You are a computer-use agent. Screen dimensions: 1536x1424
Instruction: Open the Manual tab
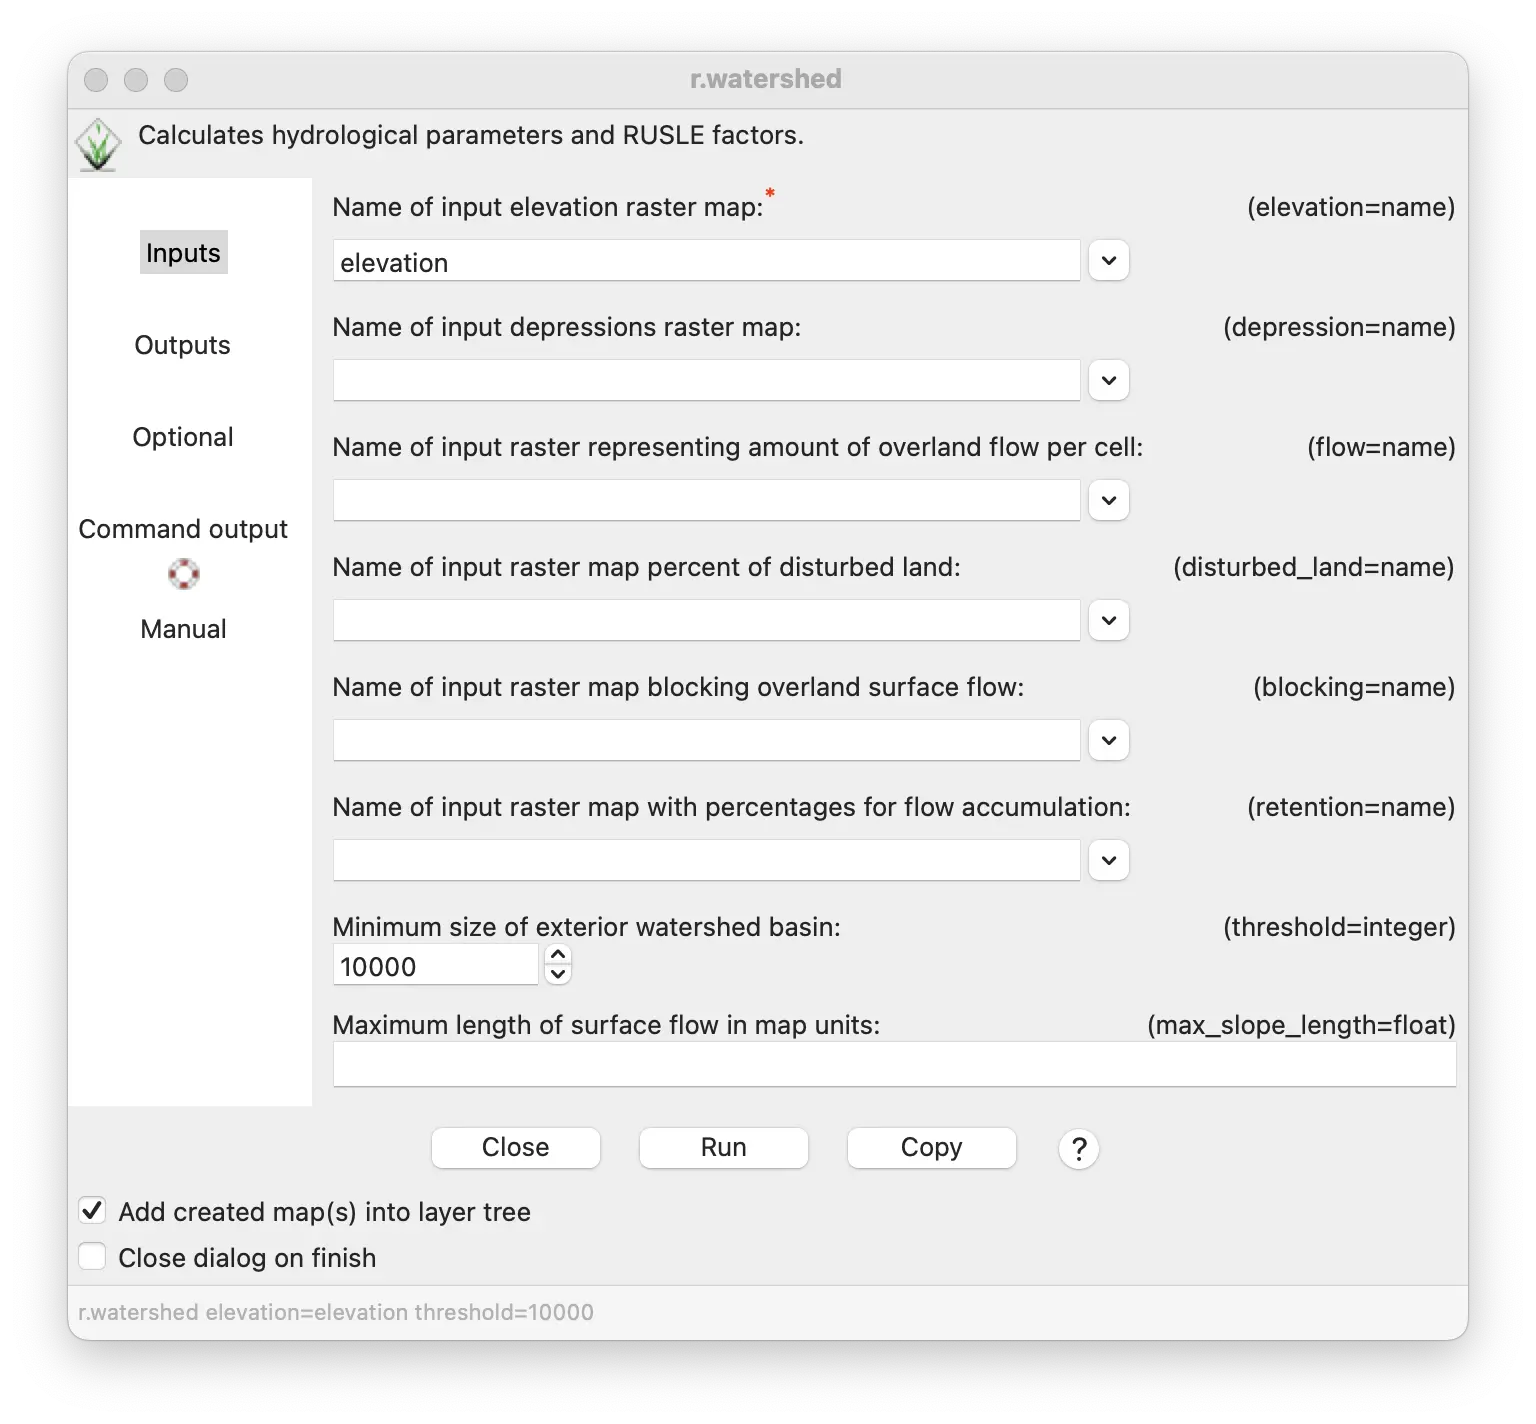tap(183, 629)
